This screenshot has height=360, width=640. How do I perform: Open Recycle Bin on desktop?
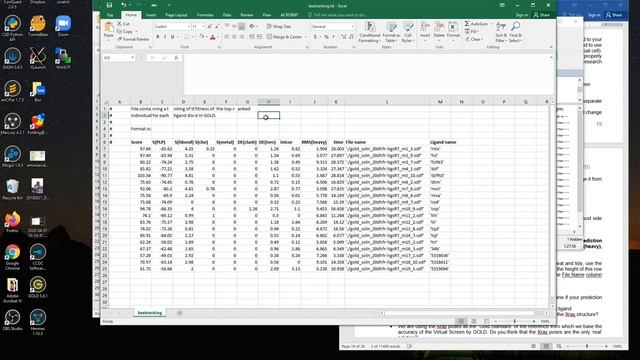coord(12,189)
